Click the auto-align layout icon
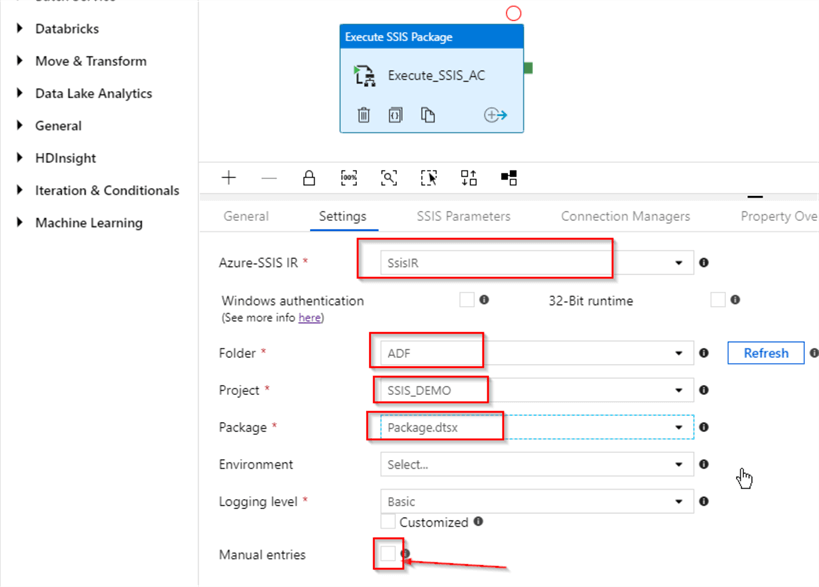Image resolution: width=819 pixels, height=587 pixels. click(468, 178)
